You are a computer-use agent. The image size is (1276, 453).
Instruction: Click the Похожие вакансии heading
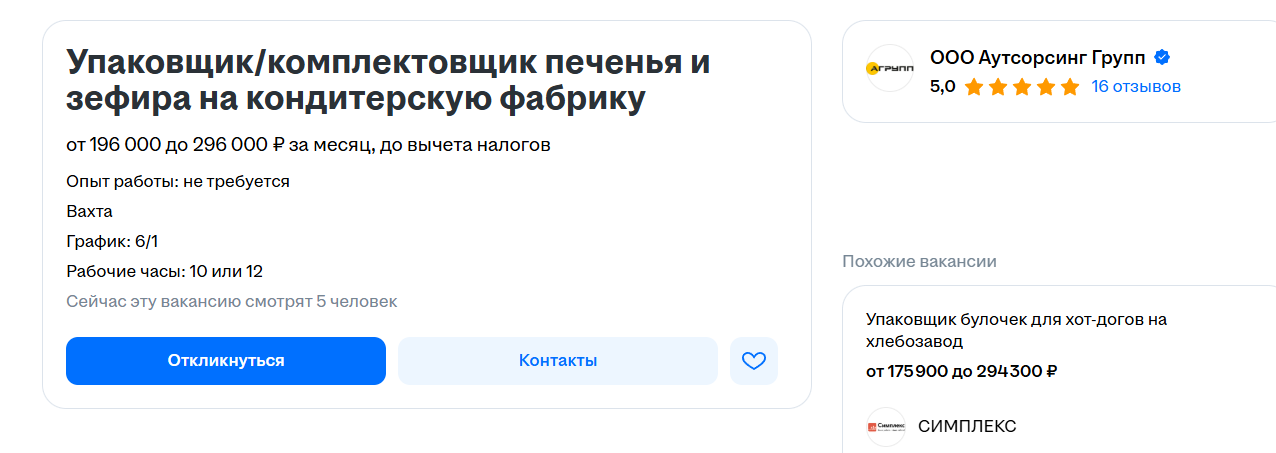pyautogui.click(x=919, y=262)
